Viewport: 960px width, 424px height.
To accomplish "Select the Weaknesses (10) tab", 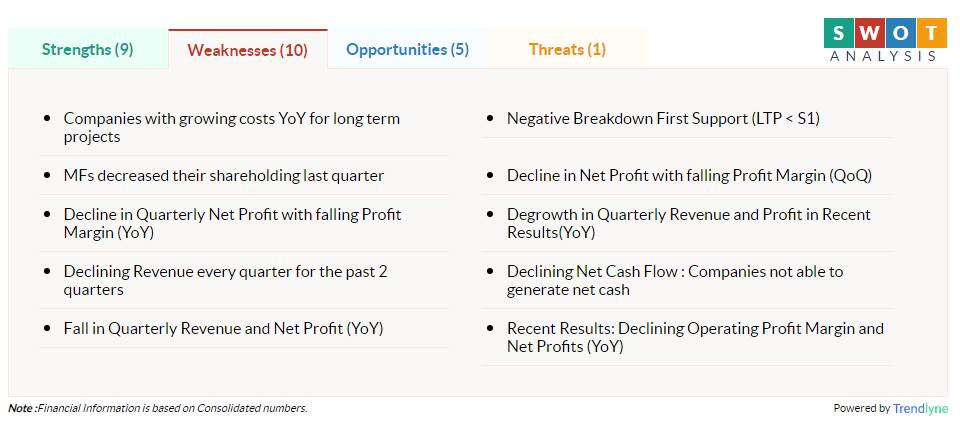I will coord(247,50).
